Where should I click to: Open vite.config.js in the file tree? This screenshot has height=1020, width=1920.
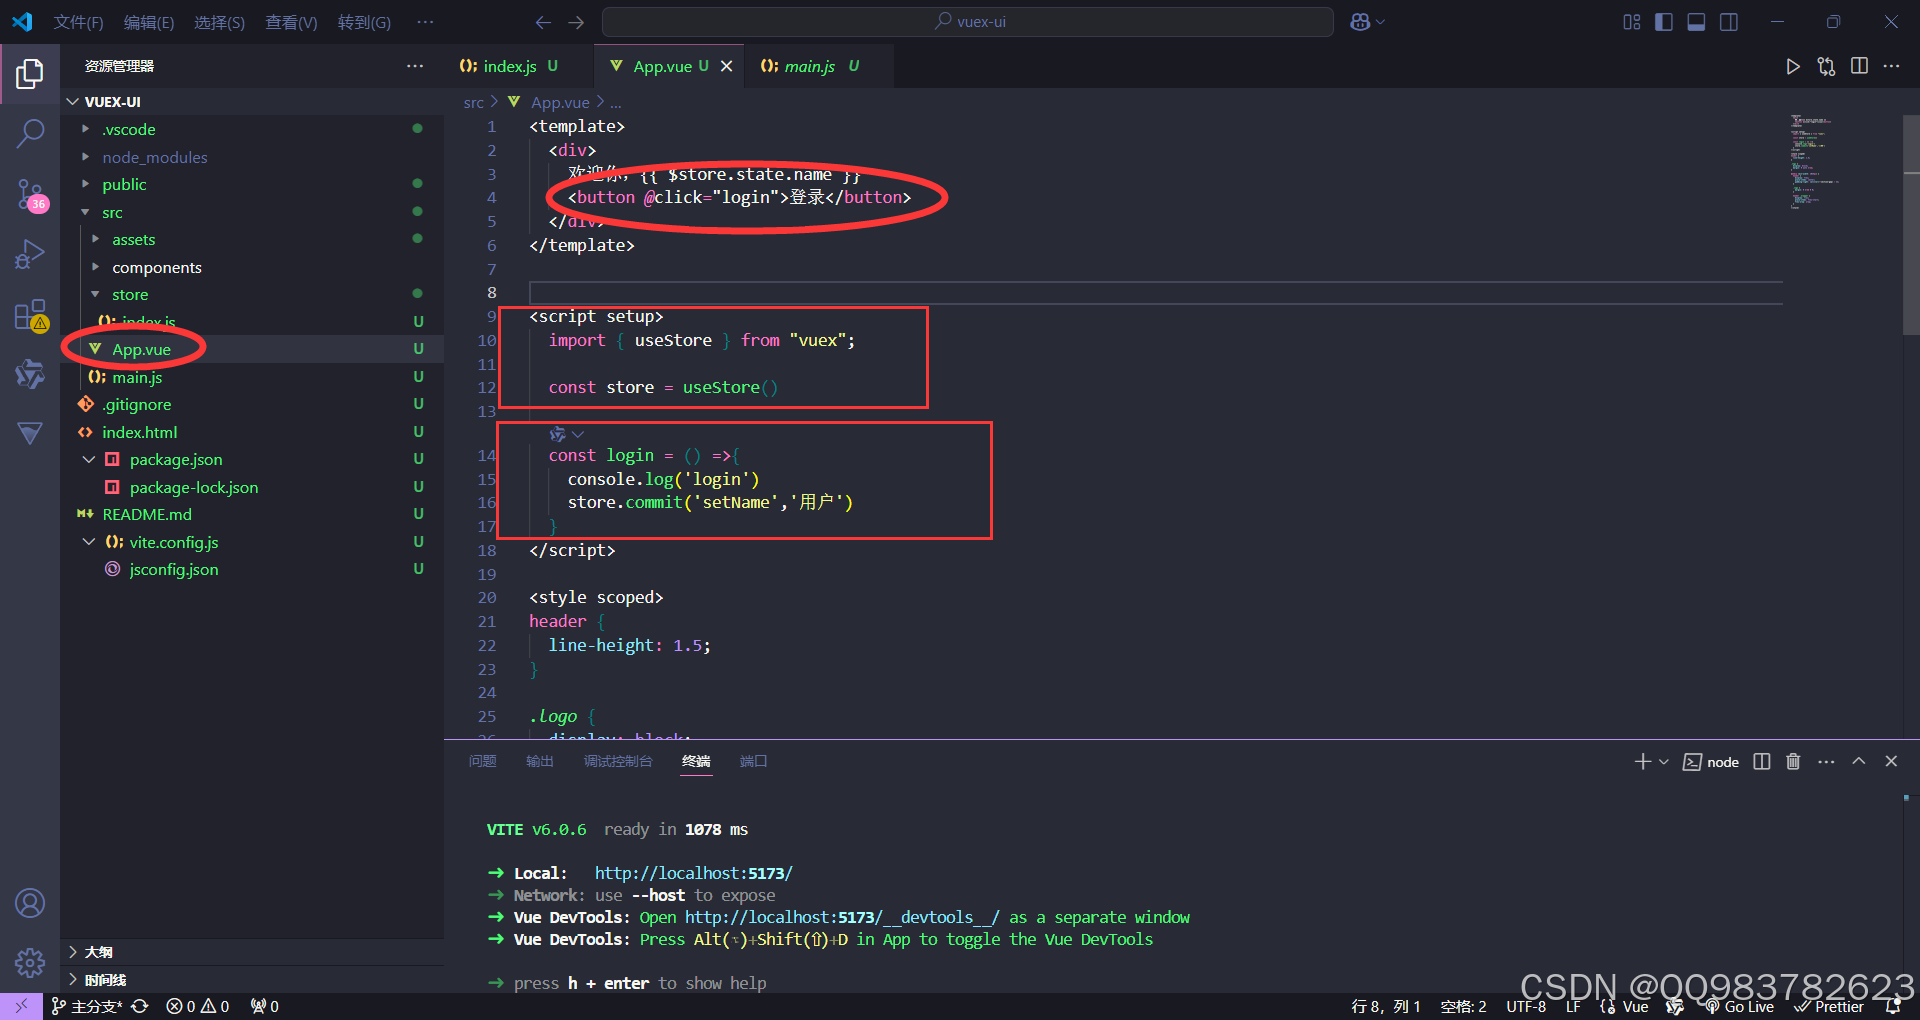pos(252,542)
